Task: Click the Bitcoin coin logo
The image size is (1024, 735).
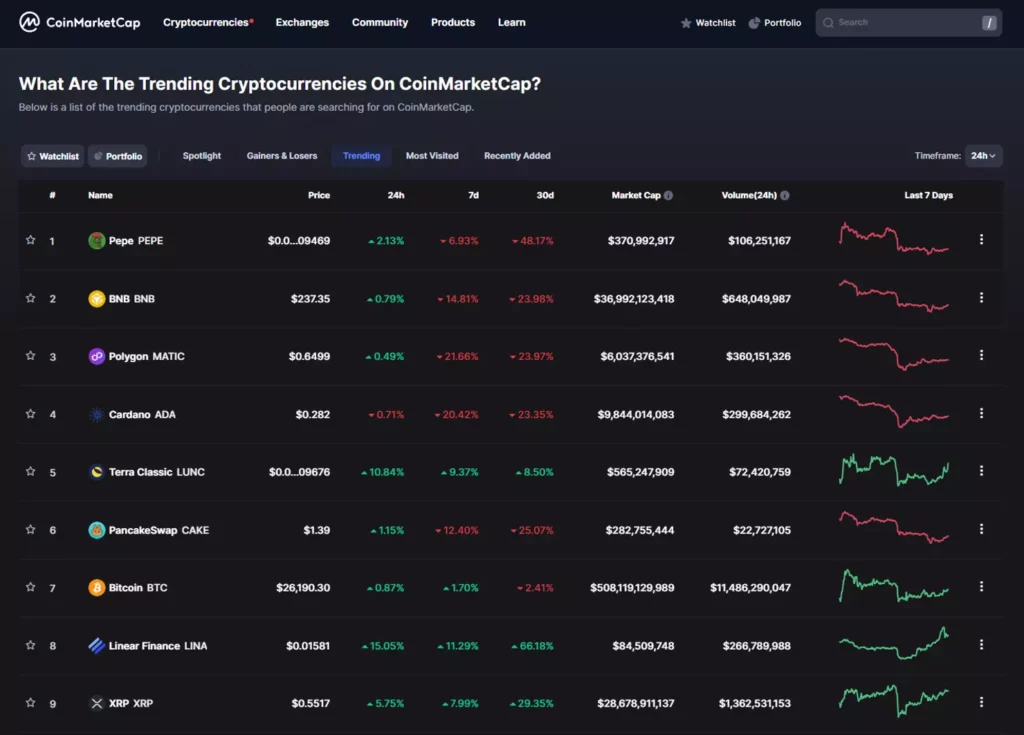Action: tap(97, 588)
